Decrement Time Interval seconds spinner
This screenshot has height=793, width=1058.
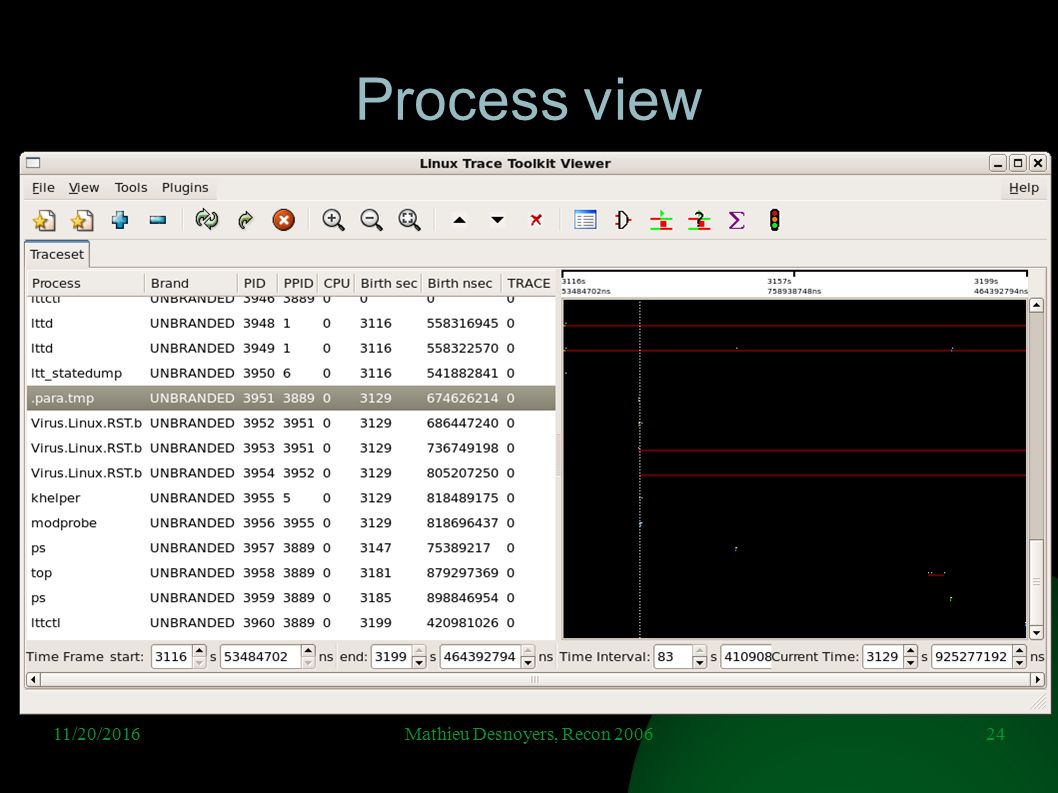click(x=700, y=663)
